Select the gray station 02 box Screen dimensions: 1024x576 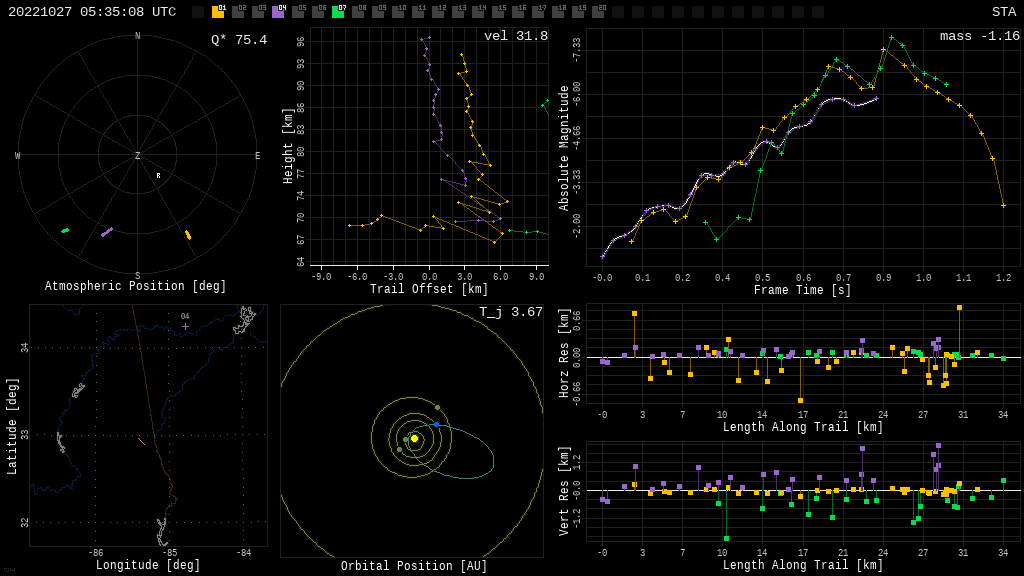[238, 12]
